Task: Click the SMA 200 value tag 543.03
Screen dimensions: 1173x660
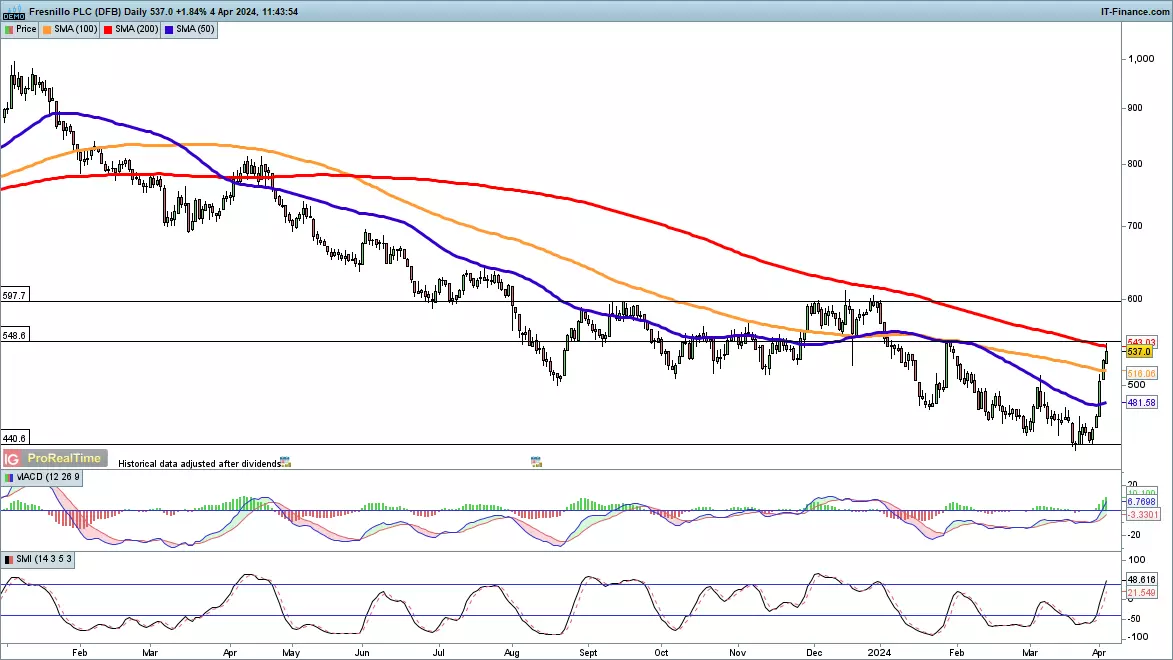Action: tap(1142, 342)
